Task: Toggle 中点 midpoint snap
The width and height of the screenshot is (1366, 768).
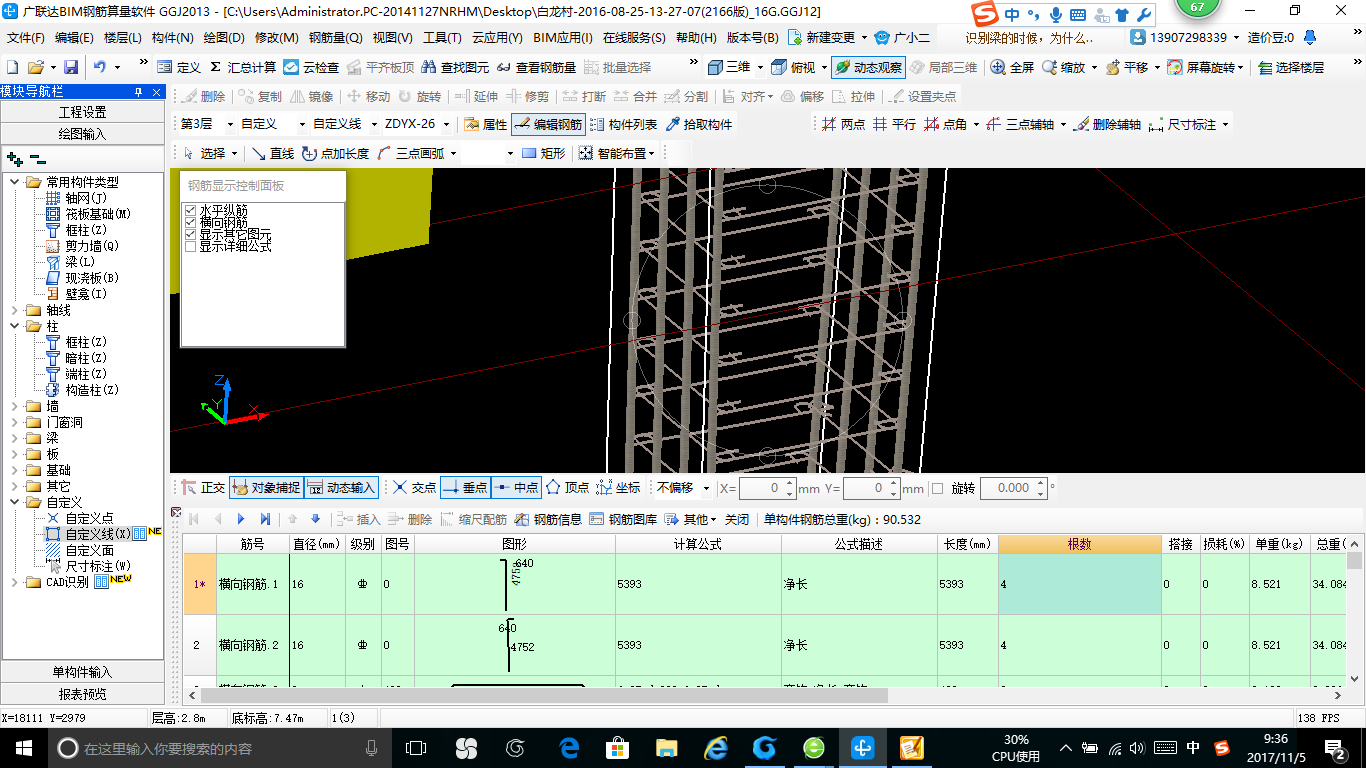Action: 515,488
